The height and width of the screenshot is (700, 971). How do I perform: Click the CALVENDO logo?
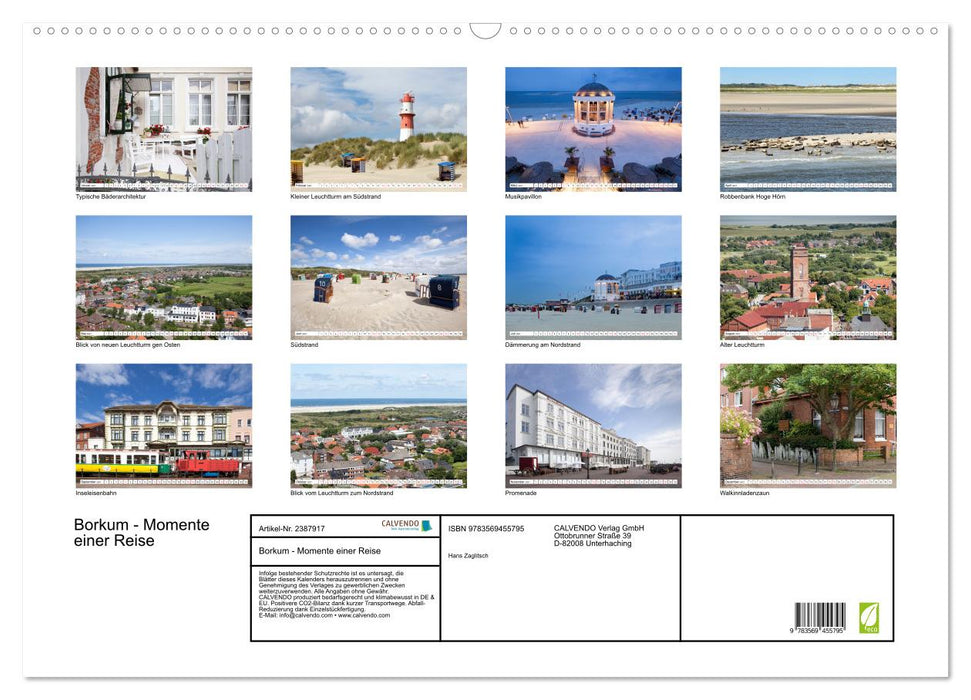406,525
